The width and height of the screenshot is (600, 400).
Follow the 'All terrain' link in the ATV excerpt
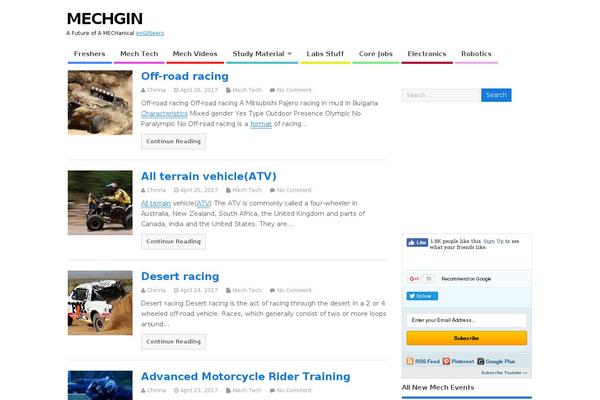click(x=156, y=203)
